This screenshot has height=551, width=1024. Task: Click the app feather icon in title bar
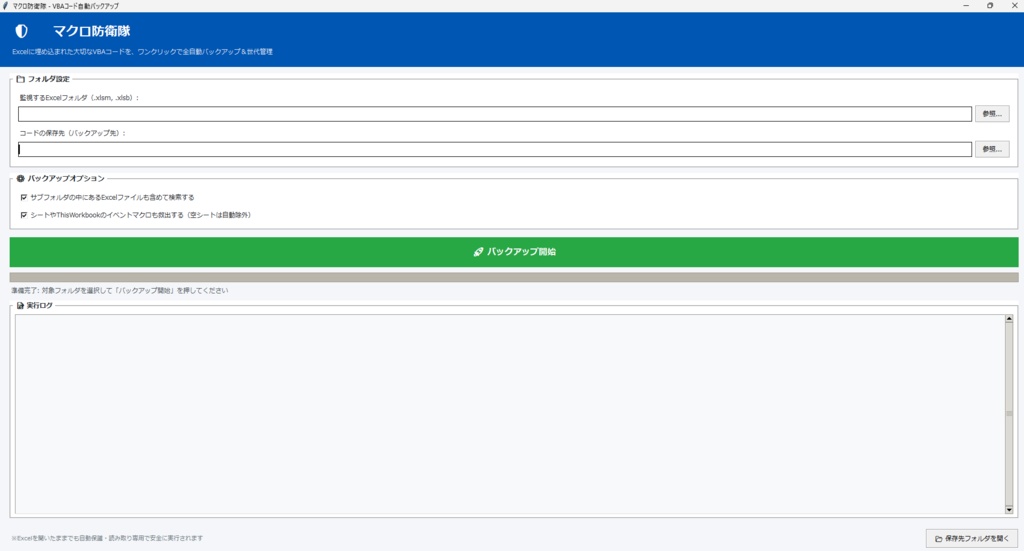coord(6,5)
